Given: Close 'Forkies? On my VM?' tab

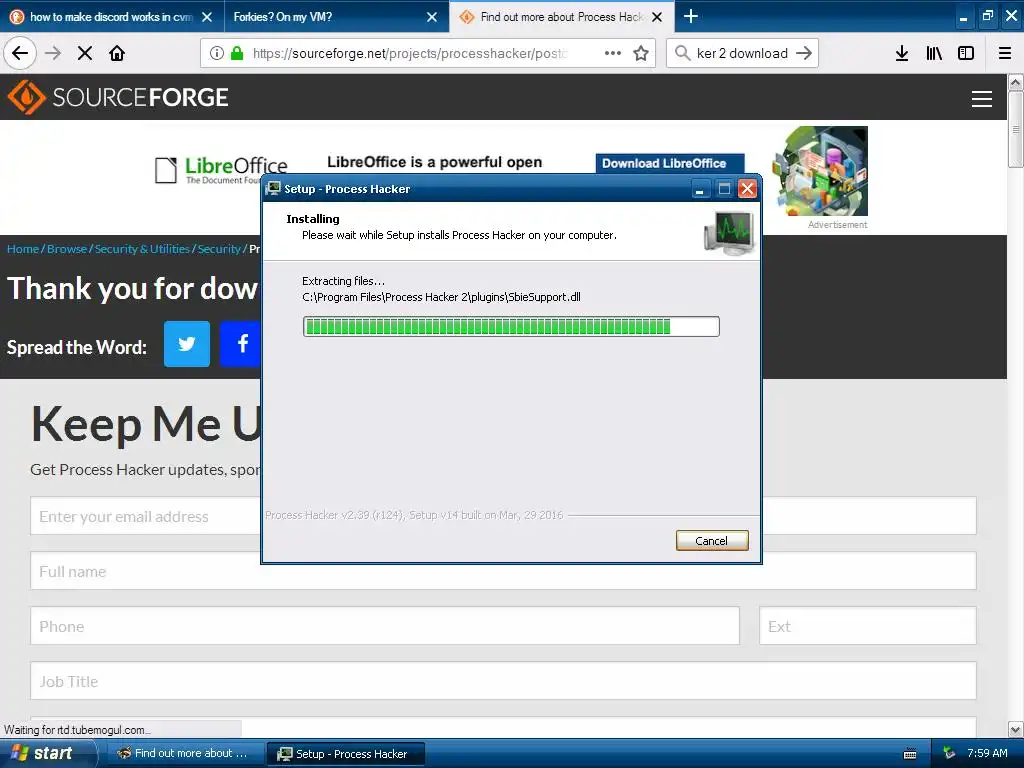Looking at the screenshot, I should (432, 17).
